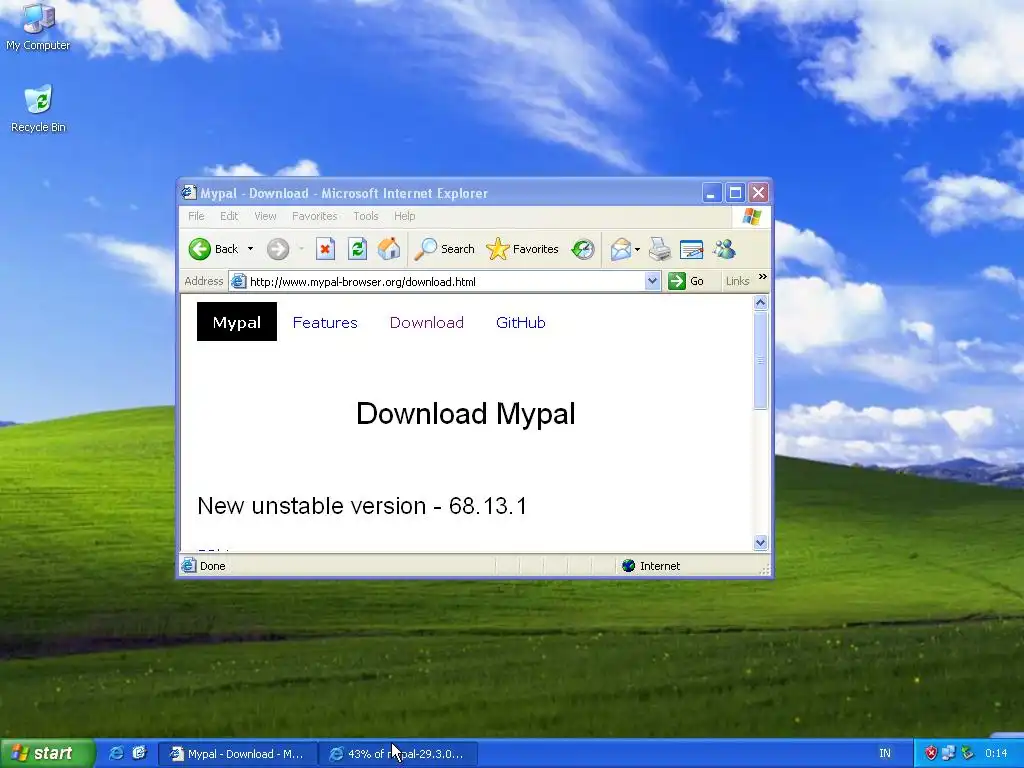
Task: Click the Links toolbar label
Action: tap(737, 281)
